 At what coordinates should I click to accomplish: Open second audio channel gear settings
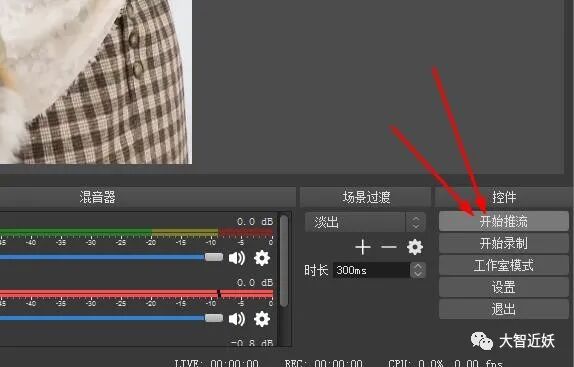[x=262, y=319]
